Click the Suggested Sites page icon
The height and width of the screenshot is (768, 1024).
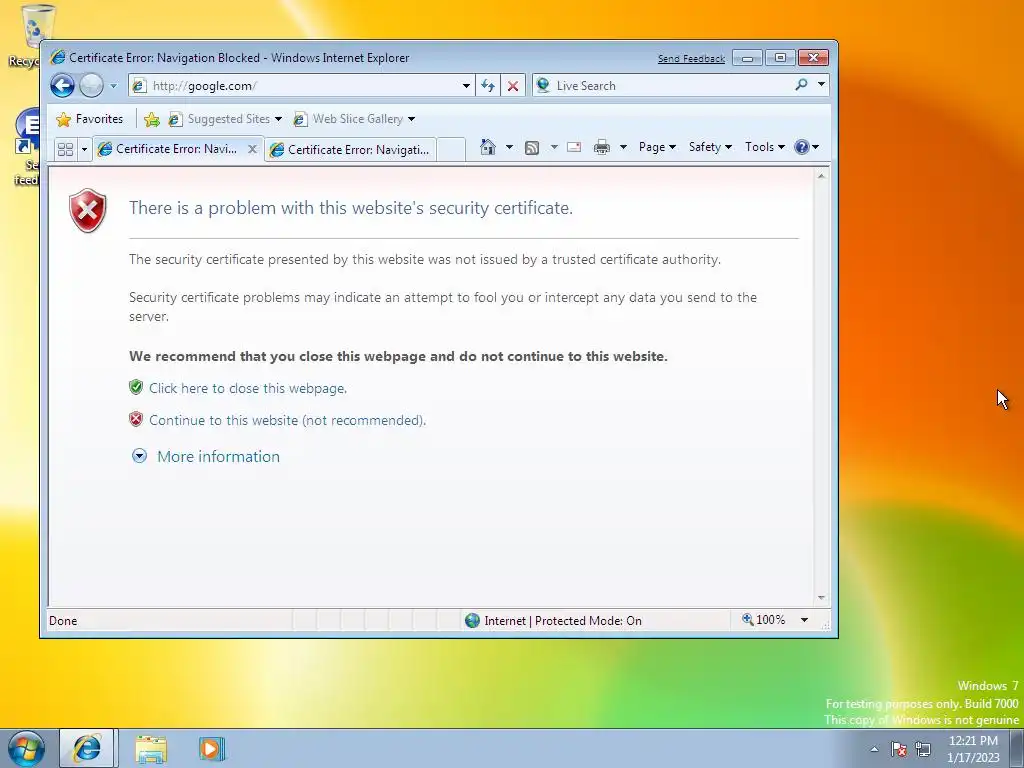(x=175, y=119)
